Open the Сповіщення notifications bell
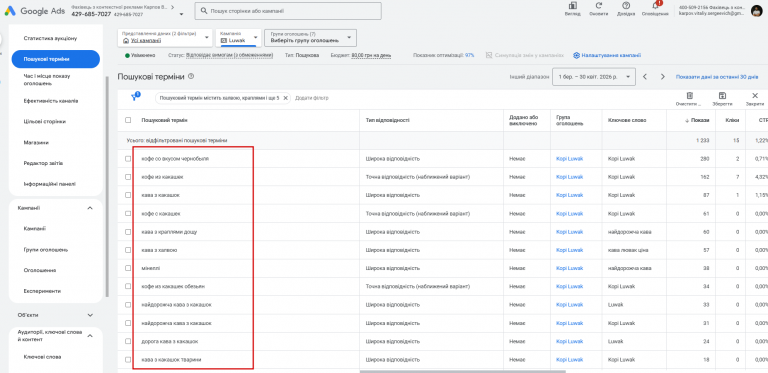768x373 pixels. coord(655,6)
